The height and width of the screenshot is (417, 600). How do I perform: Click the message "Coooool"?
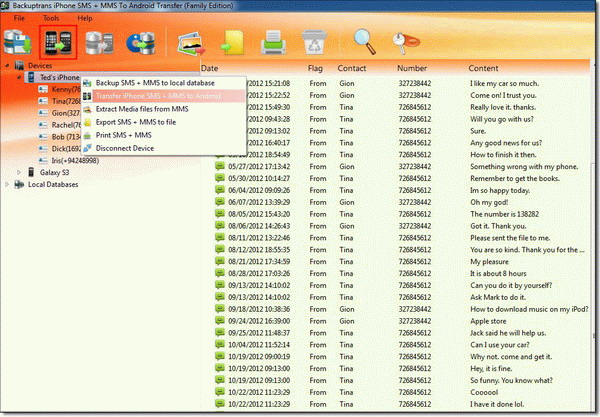pos(484,392)
